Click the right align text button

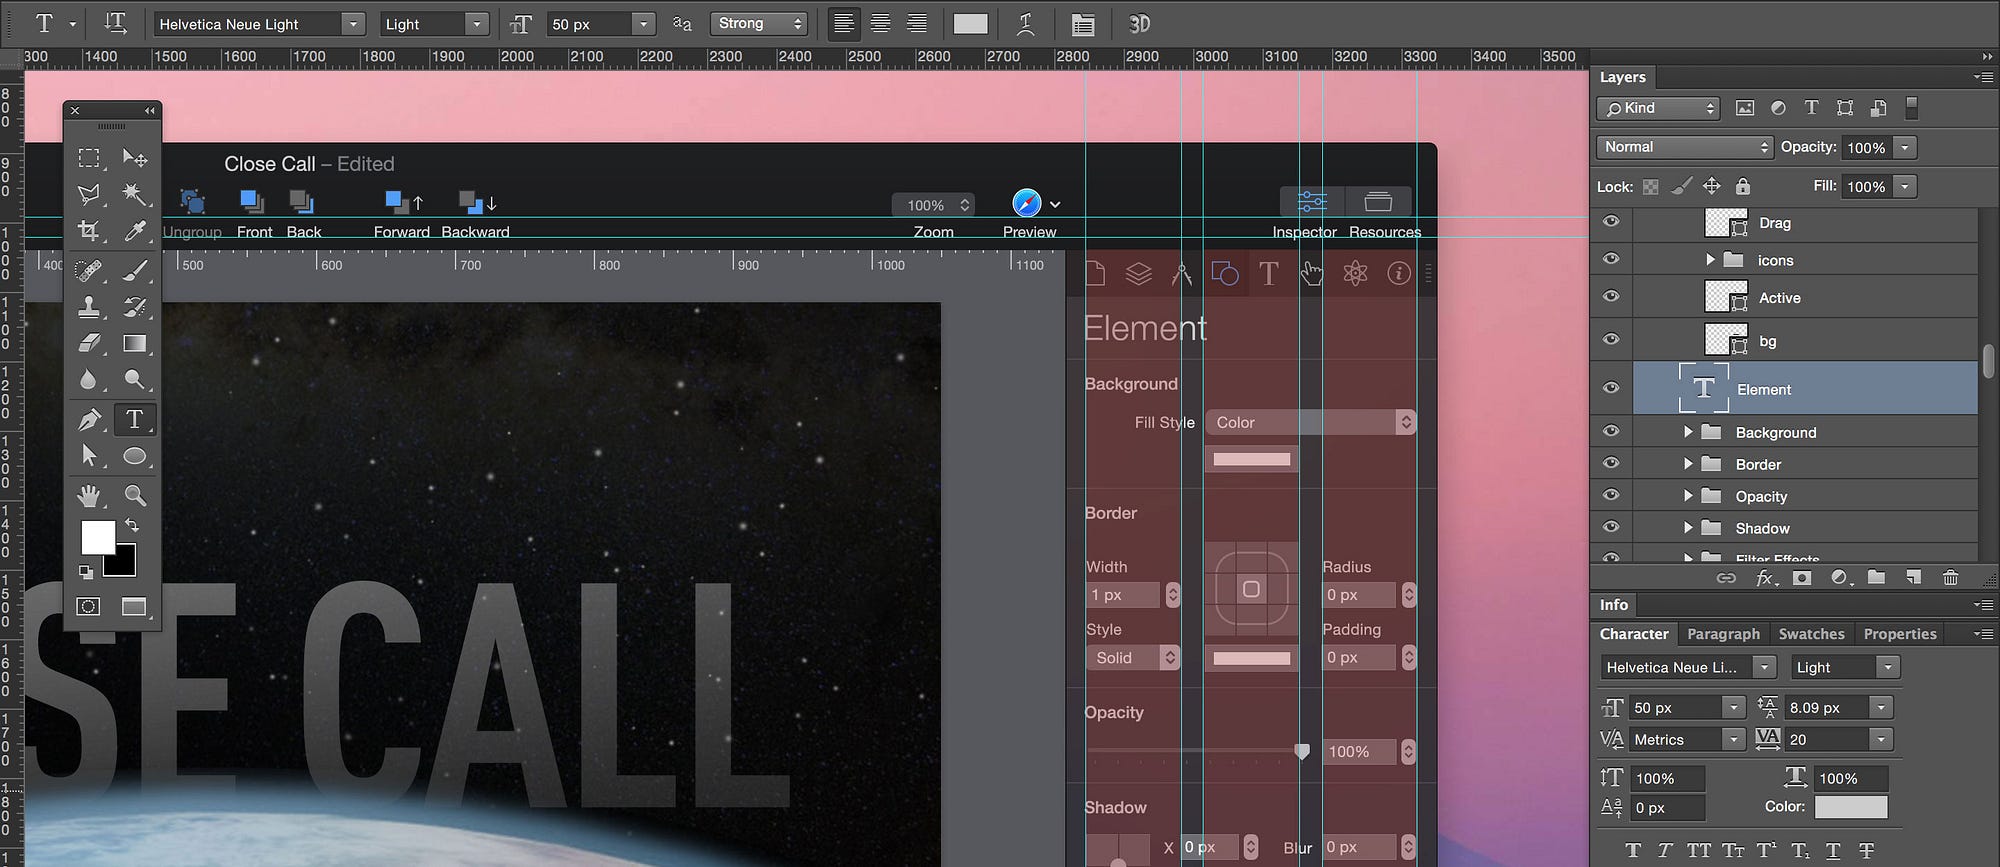916,23
